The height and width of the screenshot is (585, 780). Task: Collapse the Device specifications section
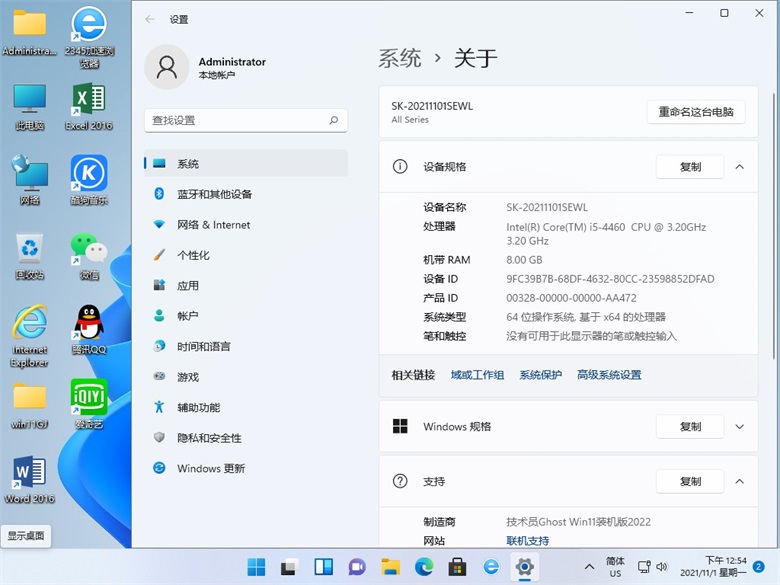point(740,167)
